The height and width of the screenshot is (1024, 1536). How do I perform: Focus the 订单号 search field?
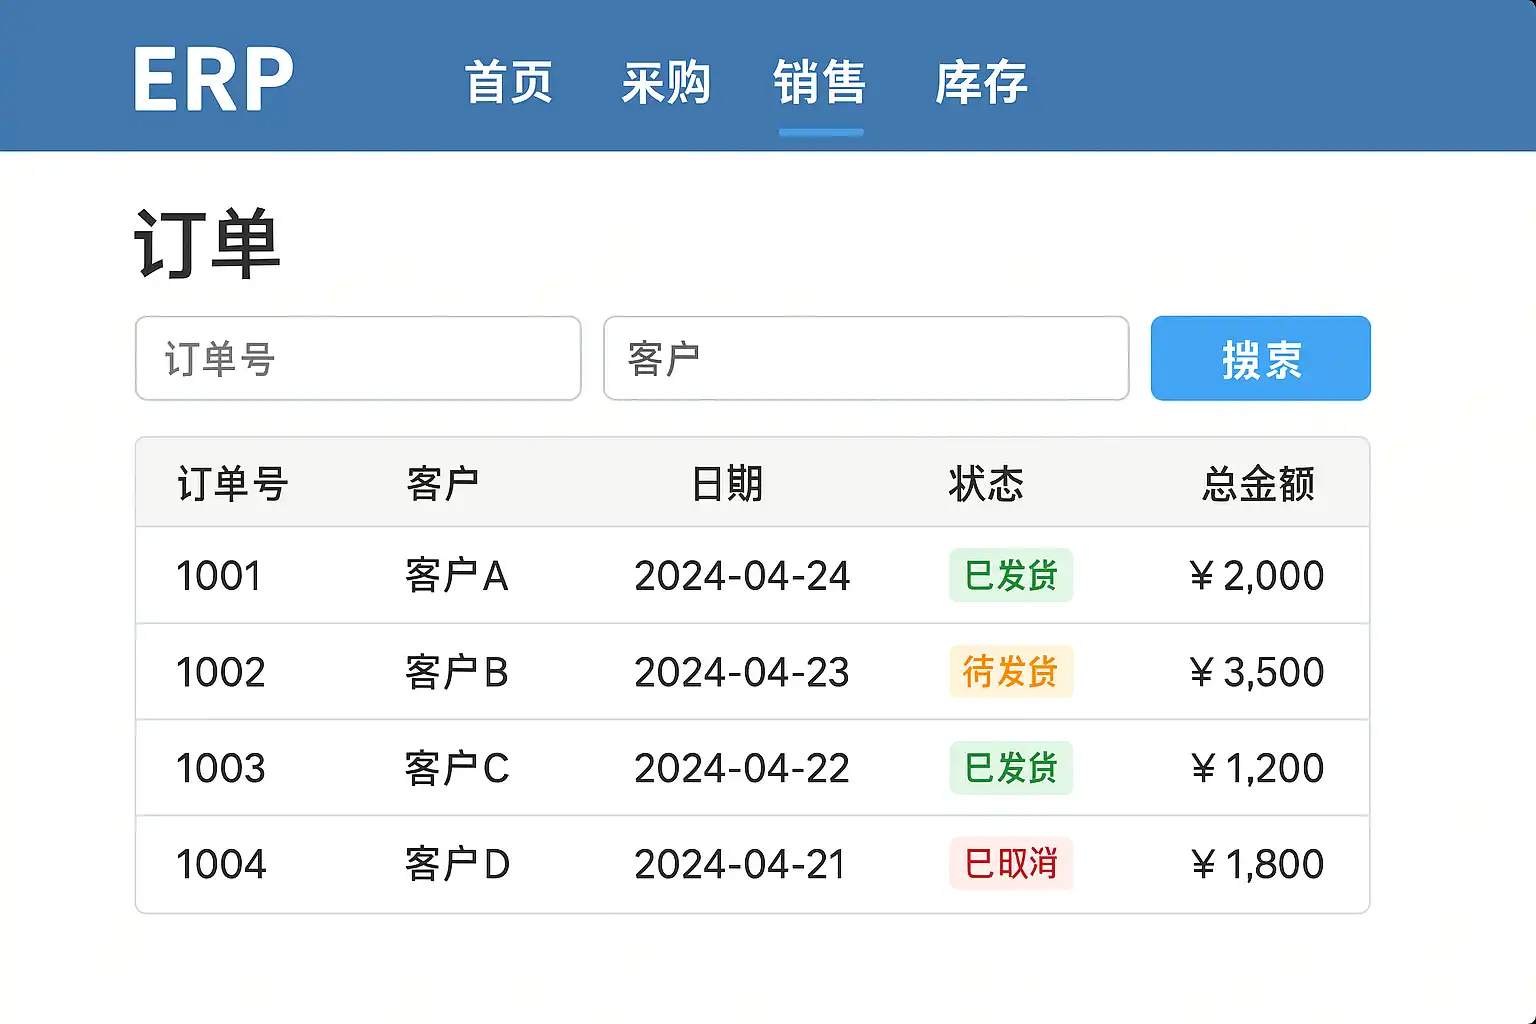[x=358, y=359]
